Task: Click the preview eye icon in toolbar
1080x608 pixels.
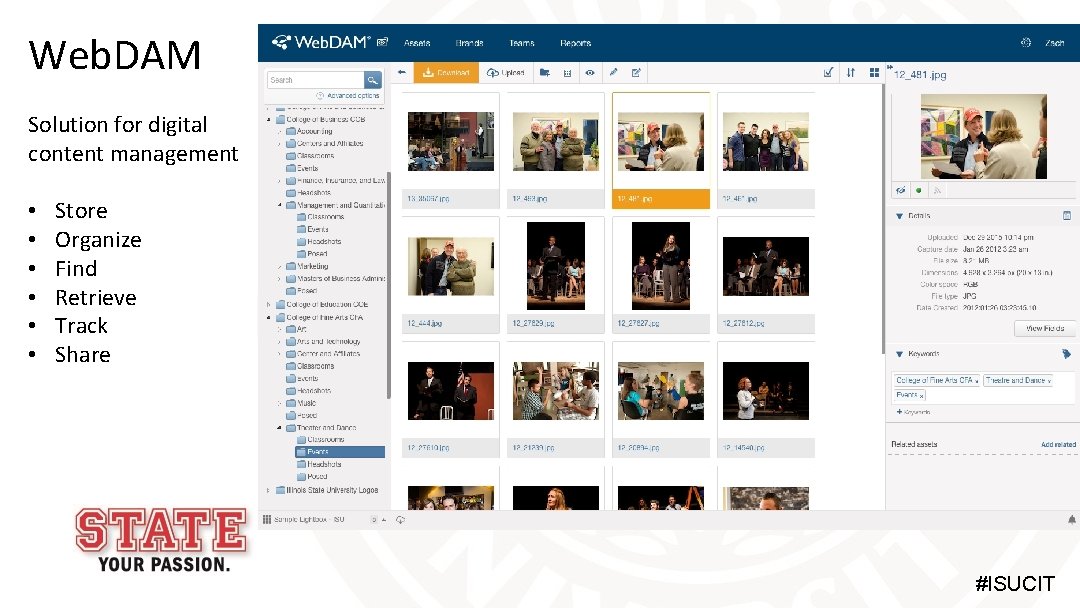Action: point(590,72)
